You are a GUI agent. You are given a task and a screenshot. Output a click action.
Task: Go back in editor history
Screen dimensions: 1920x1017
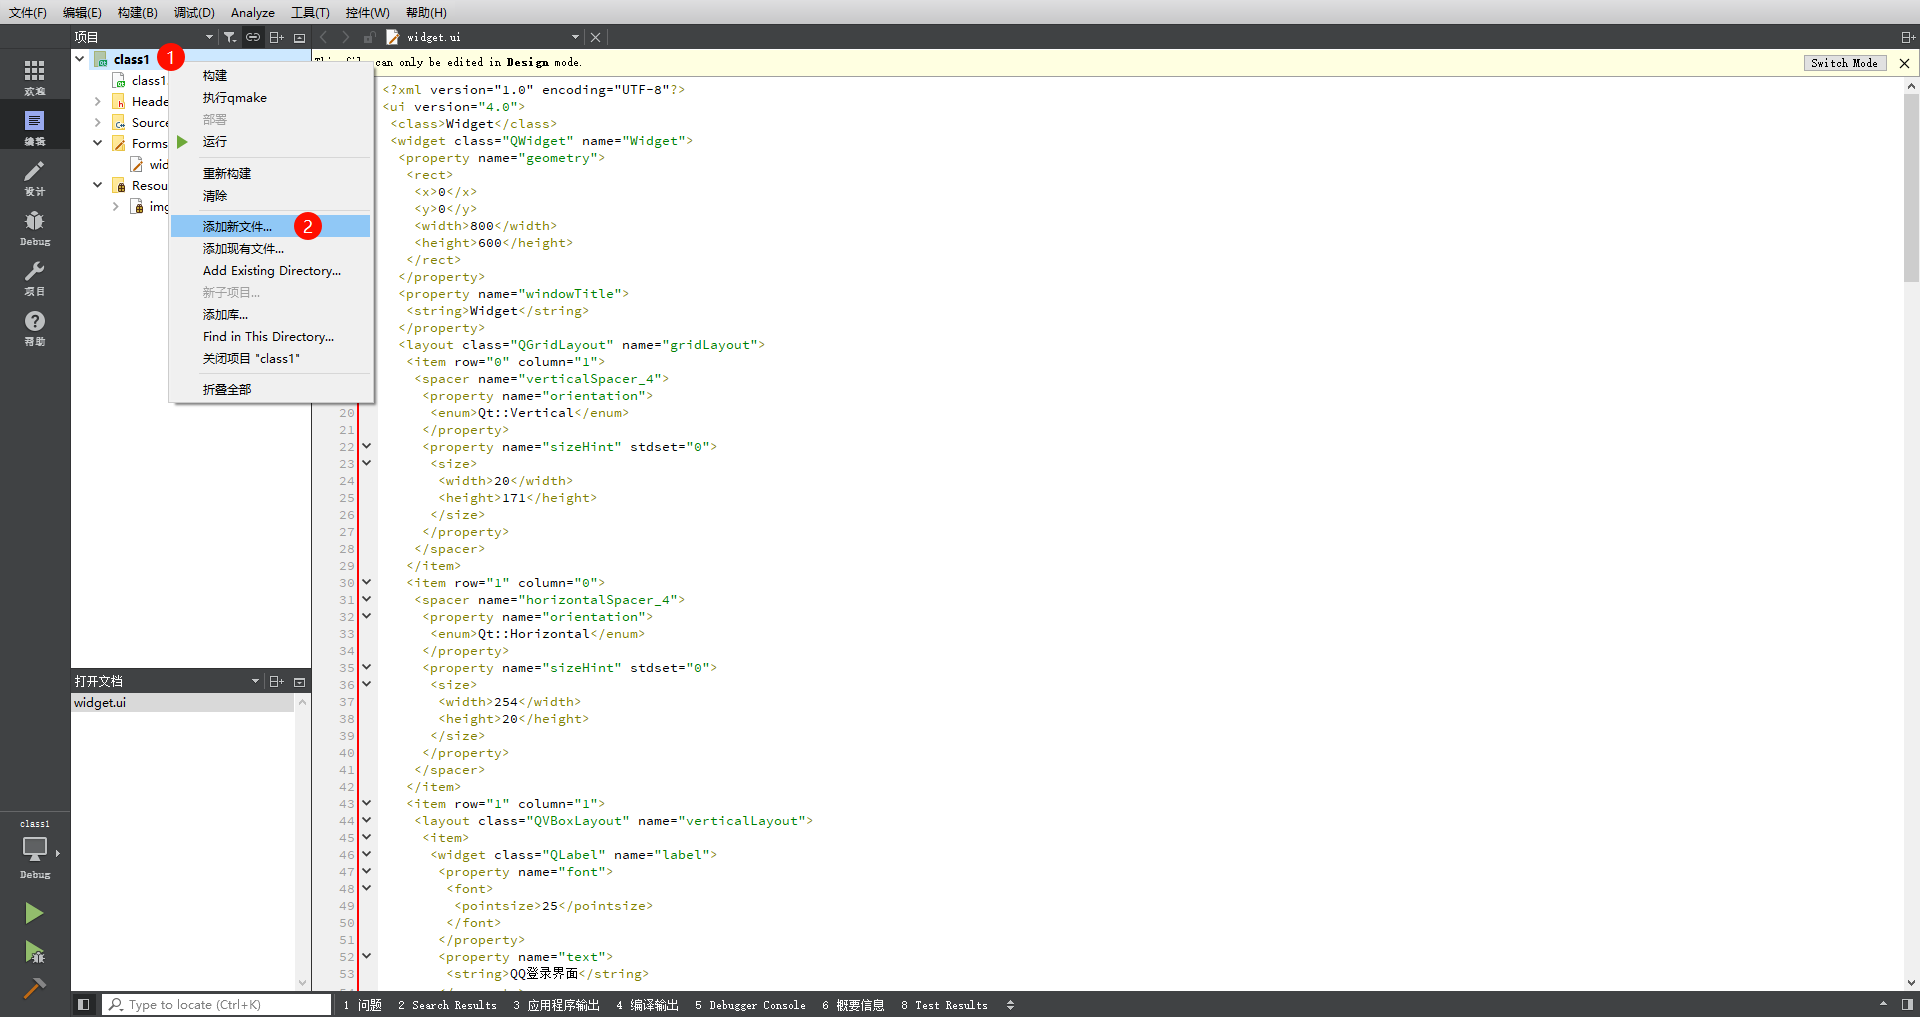click(323, 37)
